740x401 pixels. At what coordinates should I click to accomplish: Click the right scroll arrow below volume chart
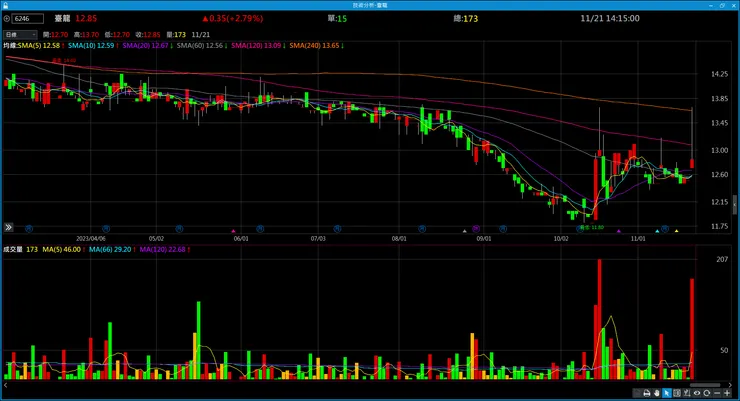coord(730,385)
